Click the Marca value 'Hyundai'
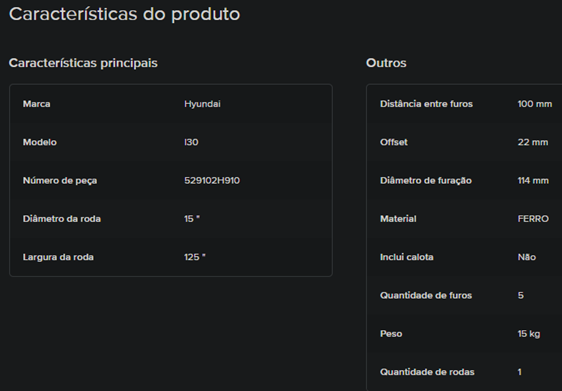Screen dimensions: 562x391 tap(202, 104)
